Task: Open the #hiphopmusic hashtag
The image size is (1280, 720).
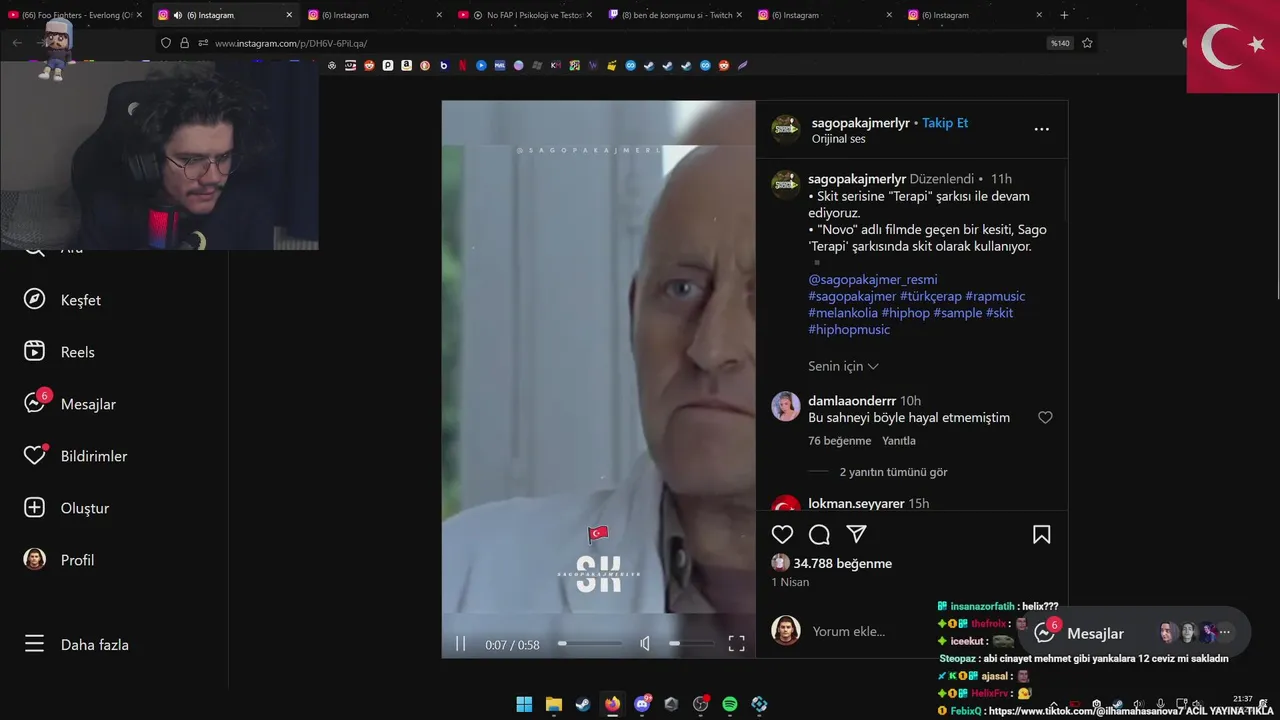Action: (x=849, y=329)
